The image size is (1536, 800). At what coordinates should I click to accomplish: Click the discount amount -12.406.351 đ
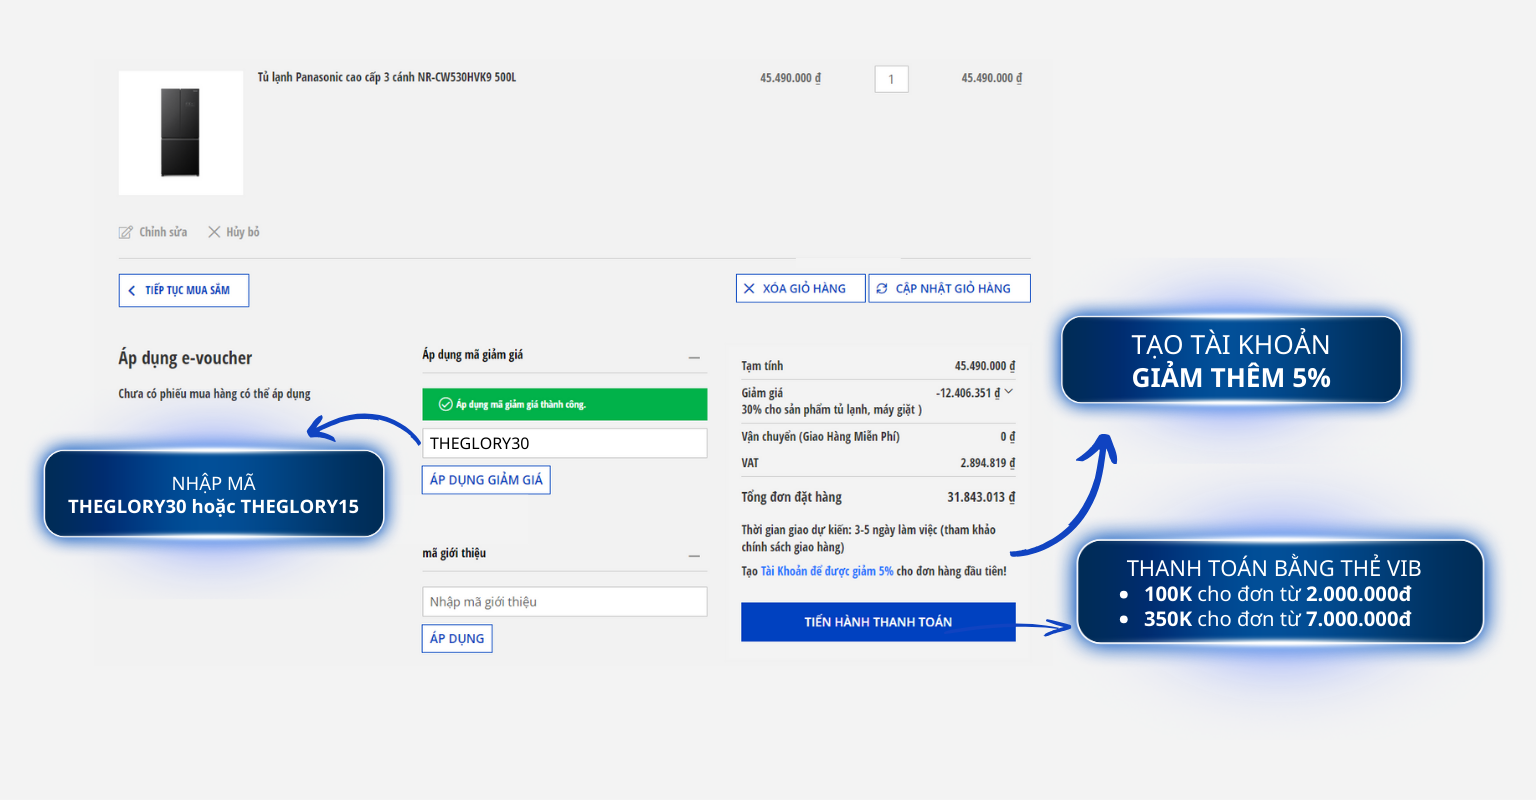pyautogui.click(x=968, y=393)
